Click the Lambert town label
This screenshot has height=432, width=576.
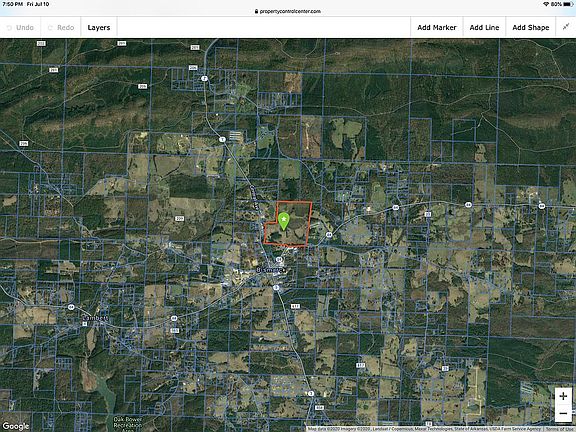[x=95, y=318]
